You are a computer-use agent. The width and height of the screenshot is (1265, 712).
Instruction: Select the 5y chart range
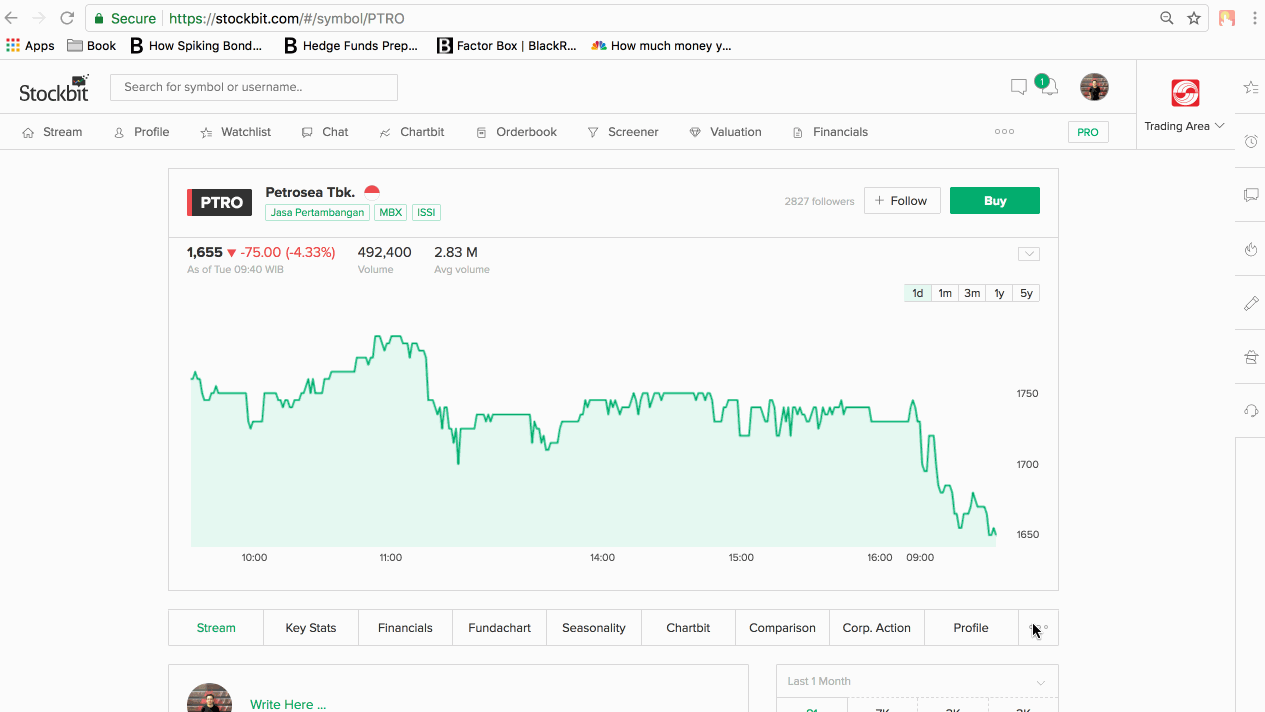tap(1026, 293)
